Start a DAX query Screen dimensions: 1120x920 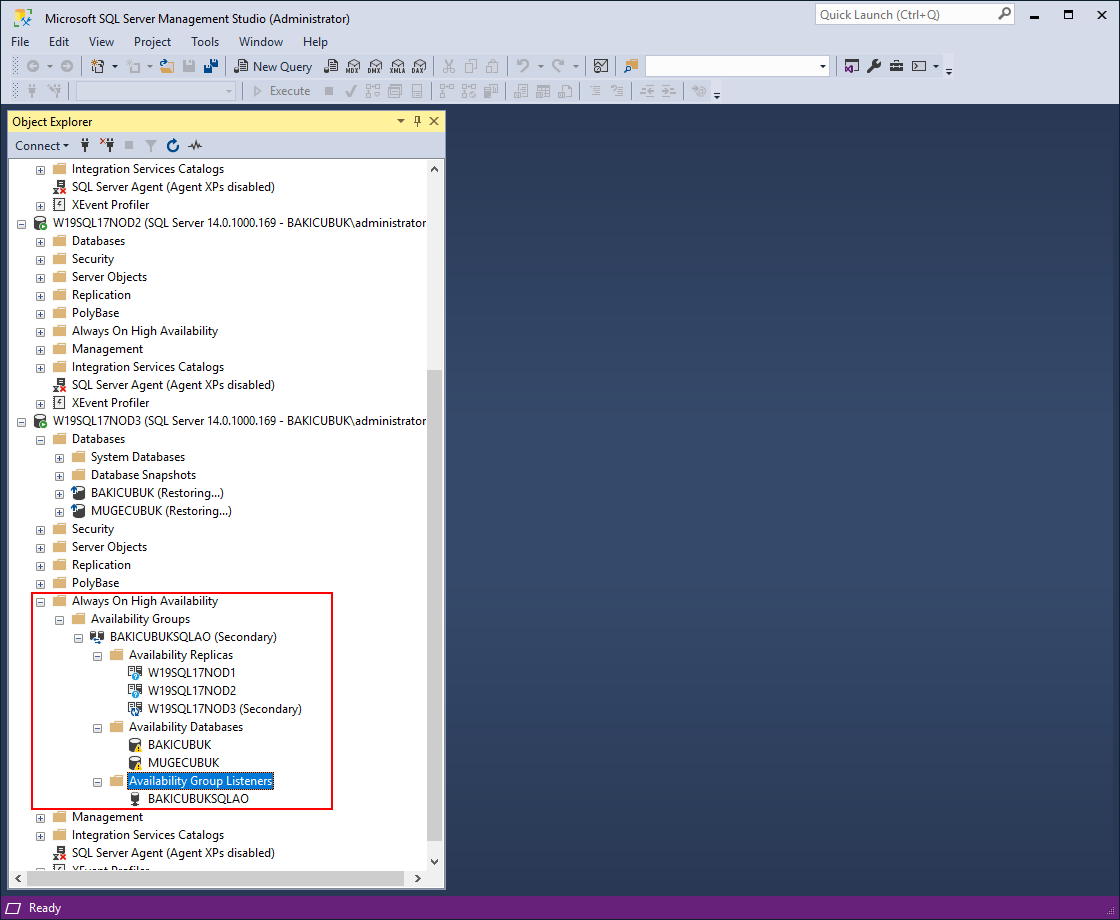point(419,66)
